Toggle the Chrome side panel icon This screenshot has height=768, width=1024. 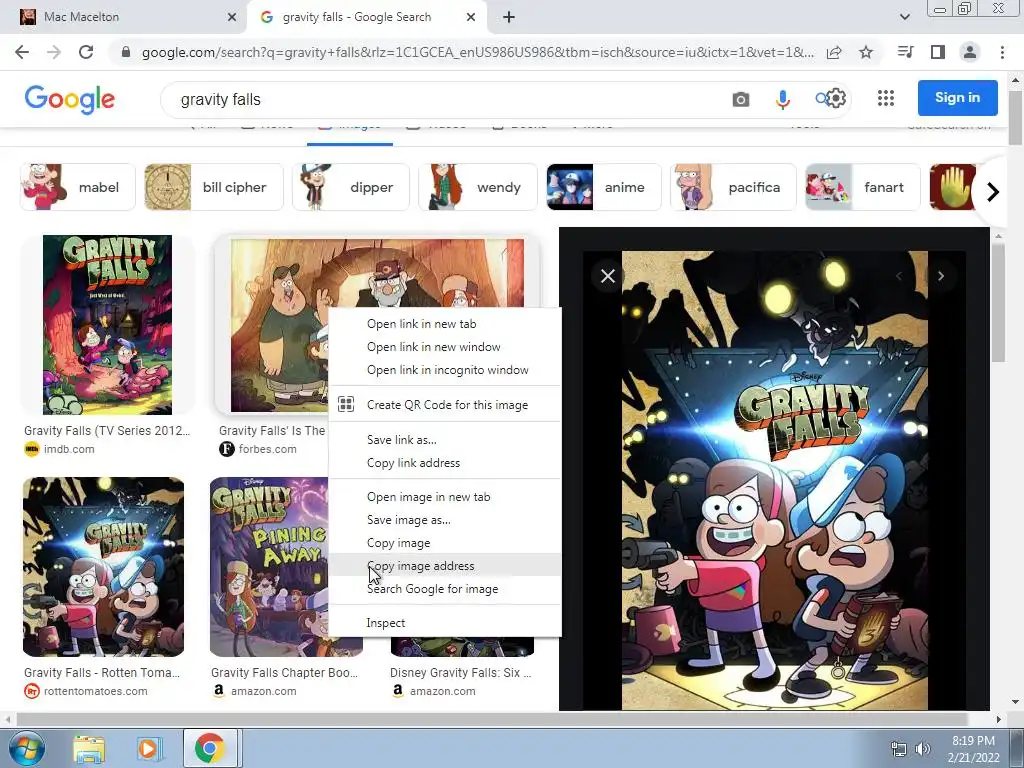938,52
